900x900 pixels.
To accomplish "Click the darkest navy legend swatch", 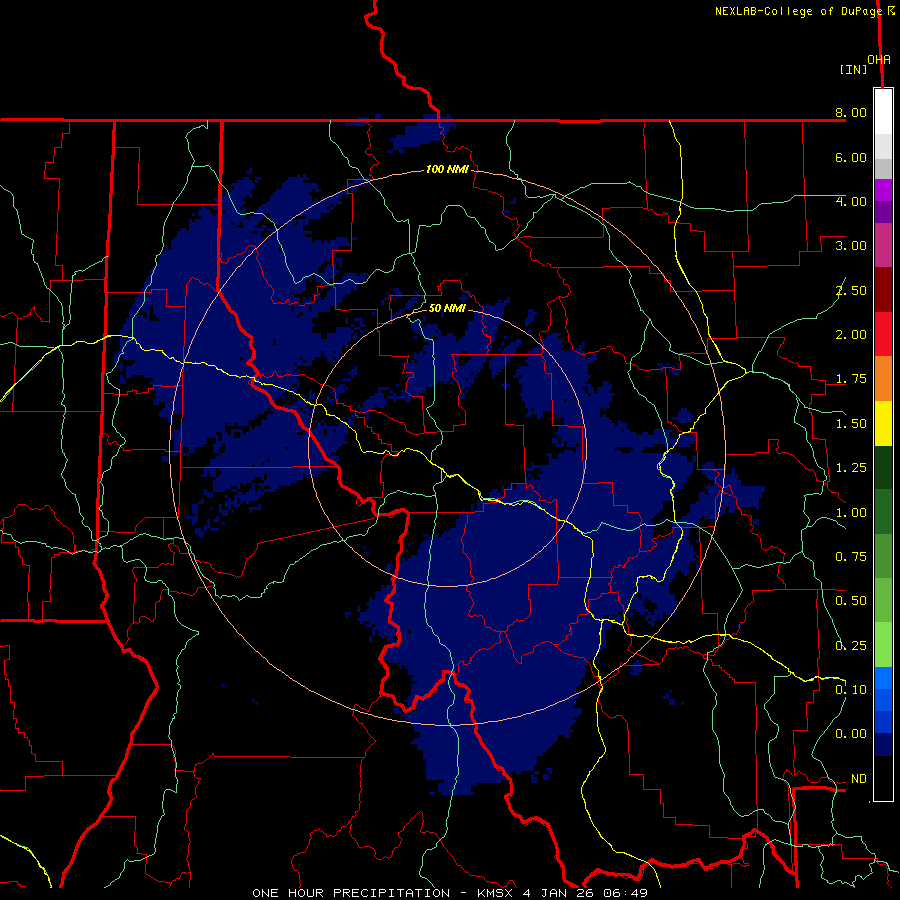I will click(x=883, y=745).
